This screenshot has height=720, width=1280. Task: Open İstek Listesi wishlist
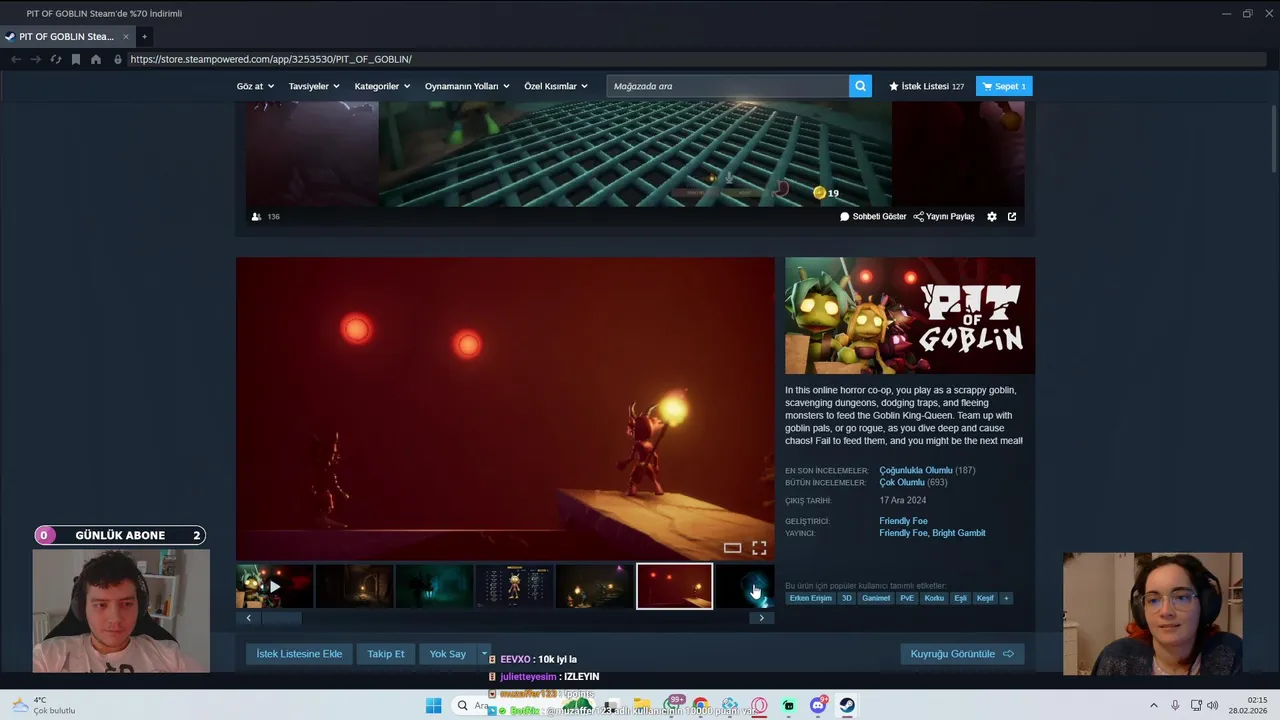click(926, 86)
